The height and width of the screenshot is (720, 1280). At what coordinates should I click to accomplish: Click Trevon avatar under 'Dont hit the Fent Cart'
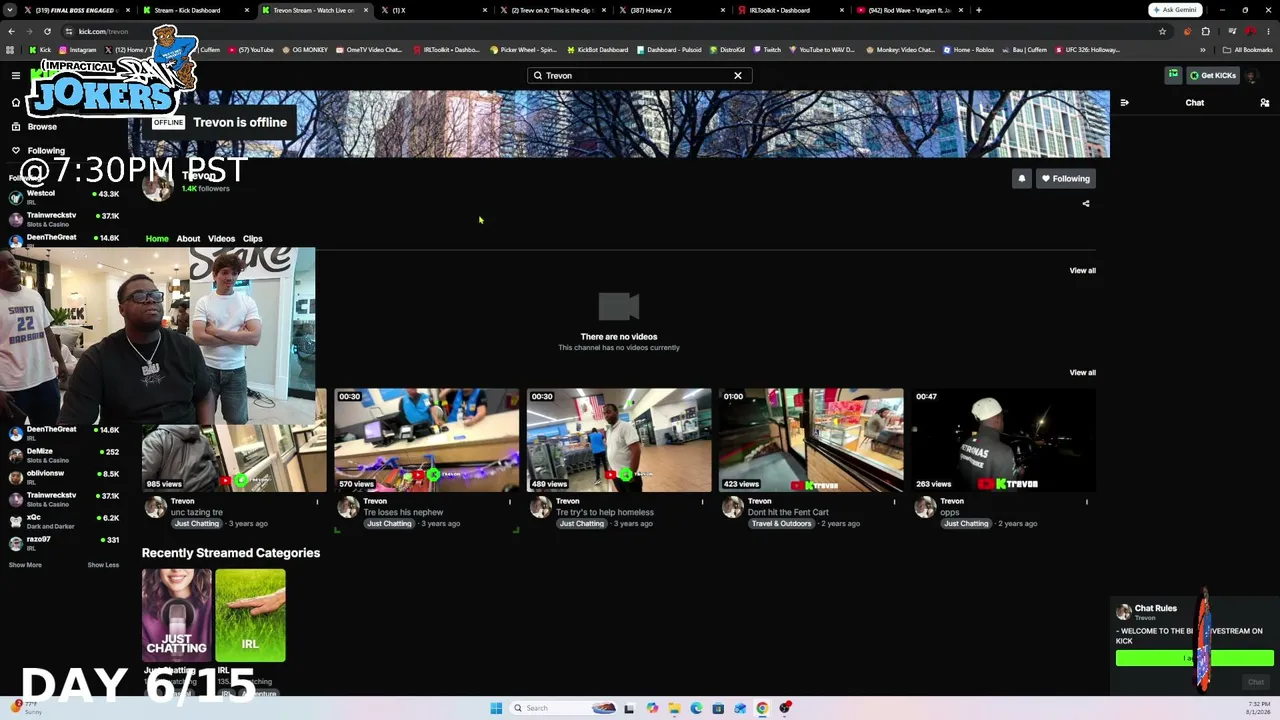[x=733, y=509]
